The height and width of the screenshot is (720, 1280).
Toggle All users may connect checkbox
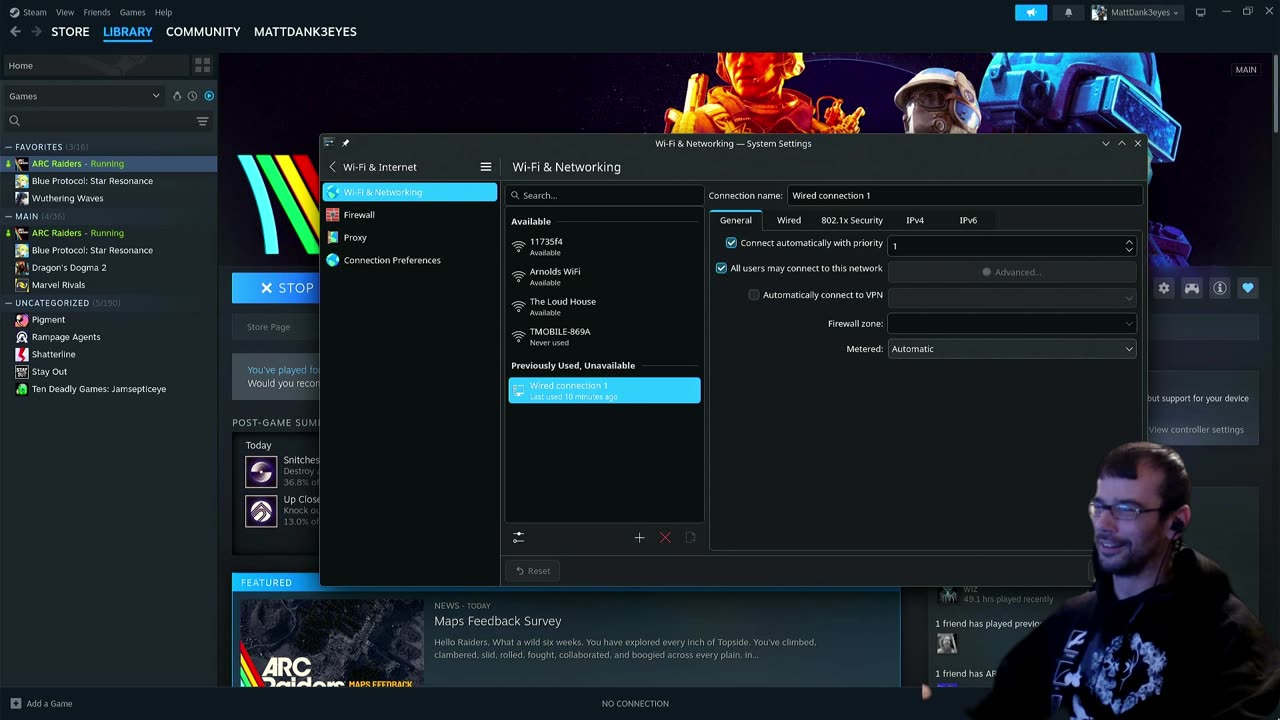coord(721,268)
